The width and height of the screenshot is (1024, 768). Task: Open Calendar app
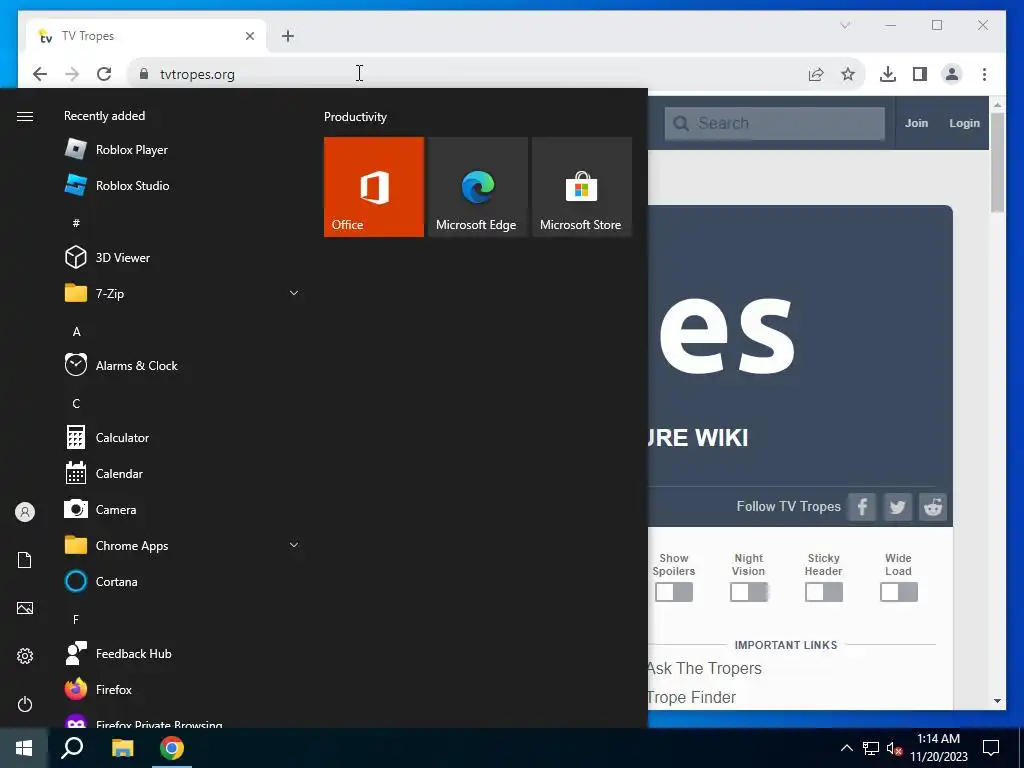tap(182, 473)
